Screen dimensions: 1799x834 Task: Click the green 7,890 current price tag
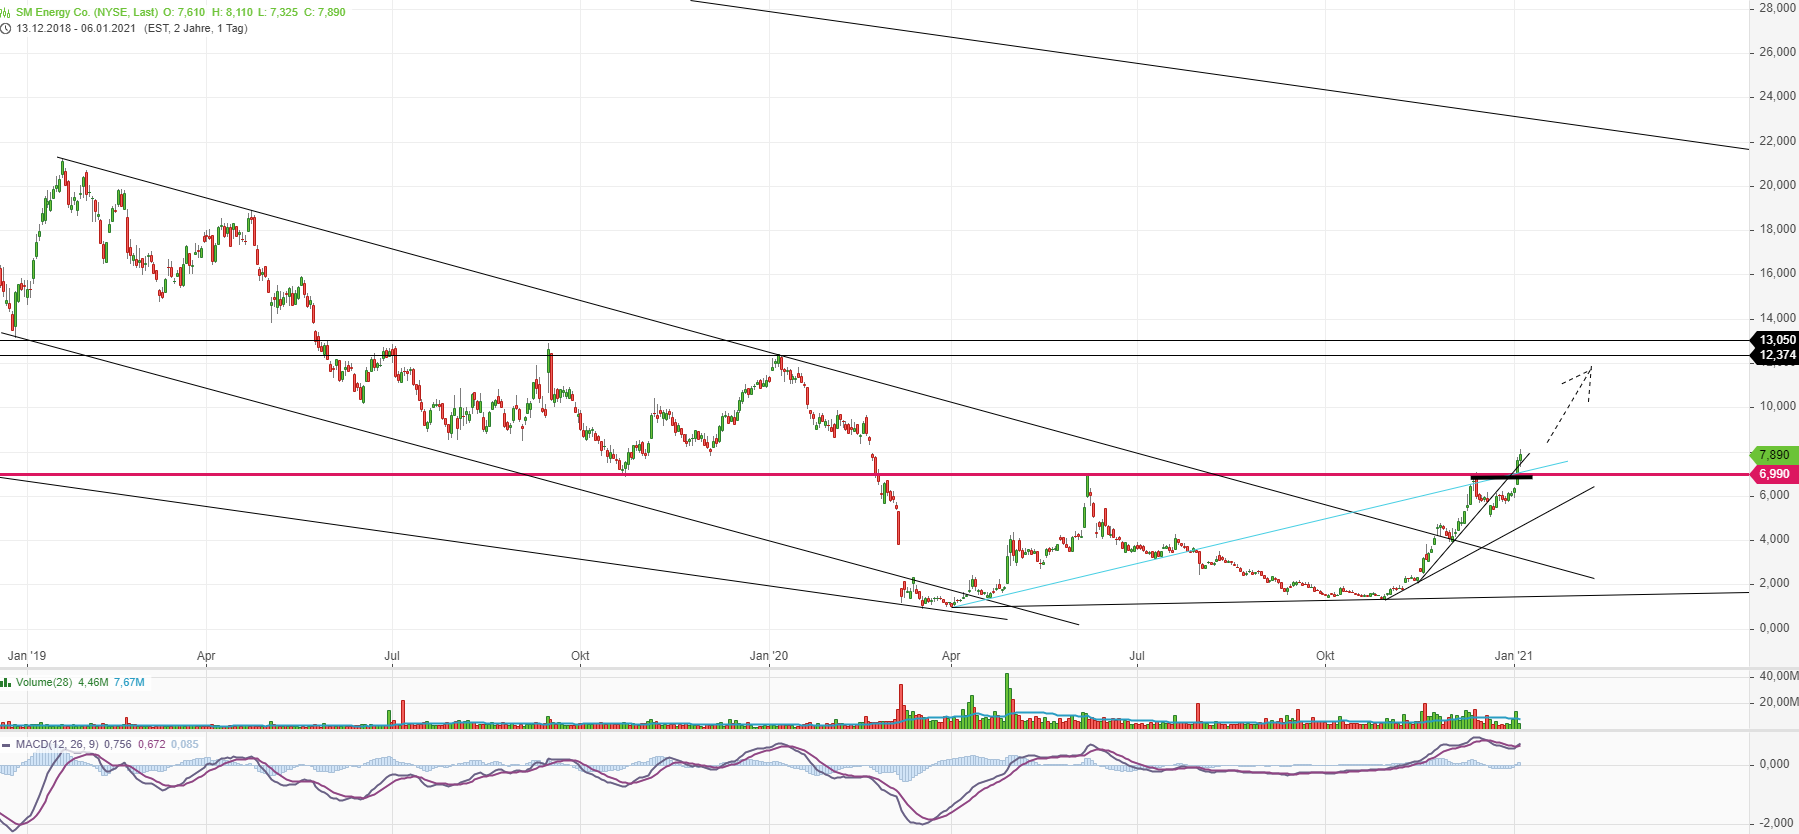[1774, 455]
